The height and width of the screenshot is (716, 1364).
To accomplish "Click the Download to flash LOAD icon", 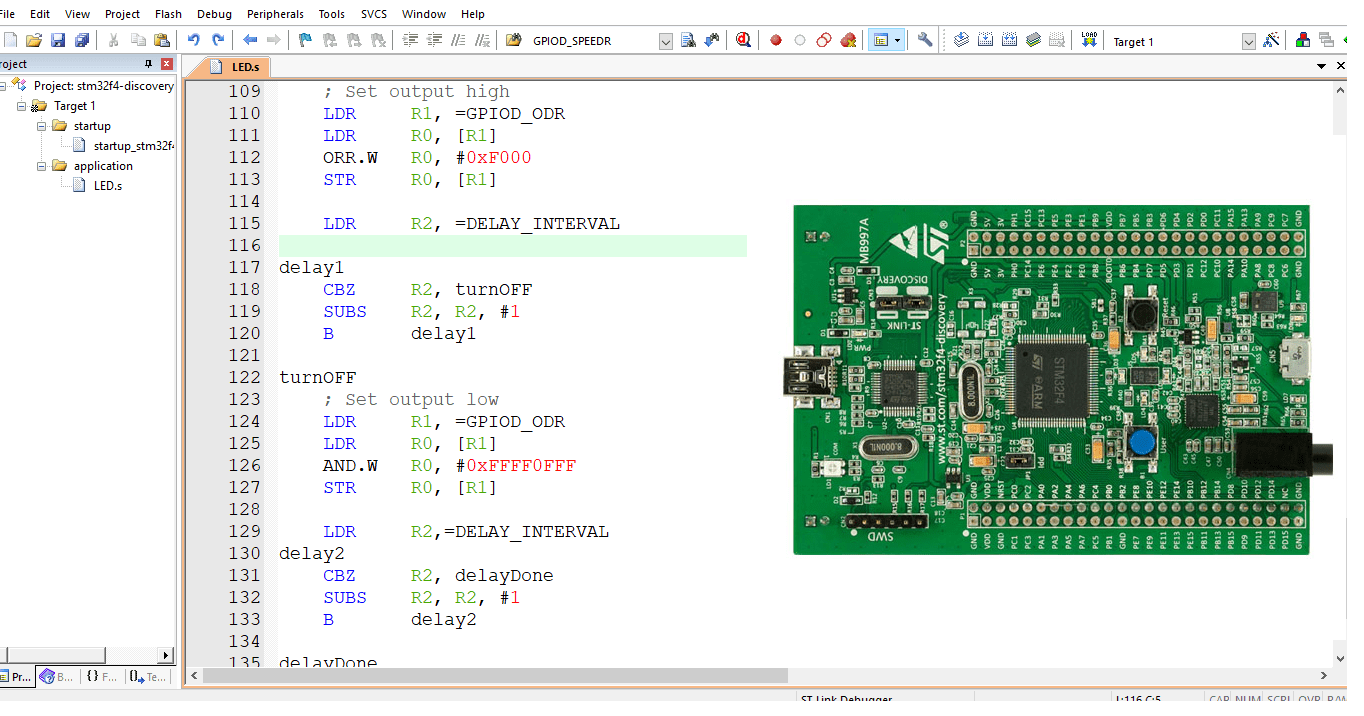I will 1089,41.
